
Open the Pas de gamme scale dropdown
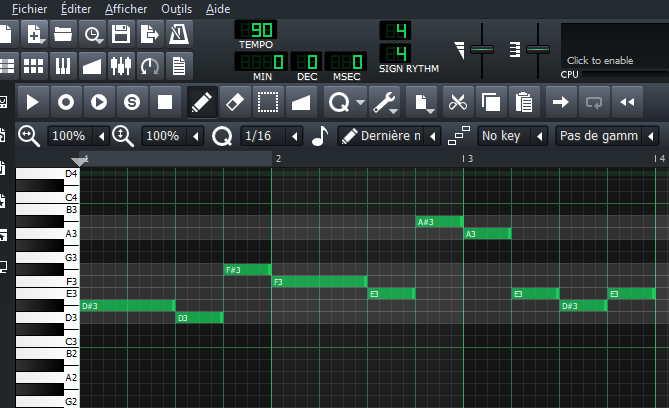pos(607,136)
